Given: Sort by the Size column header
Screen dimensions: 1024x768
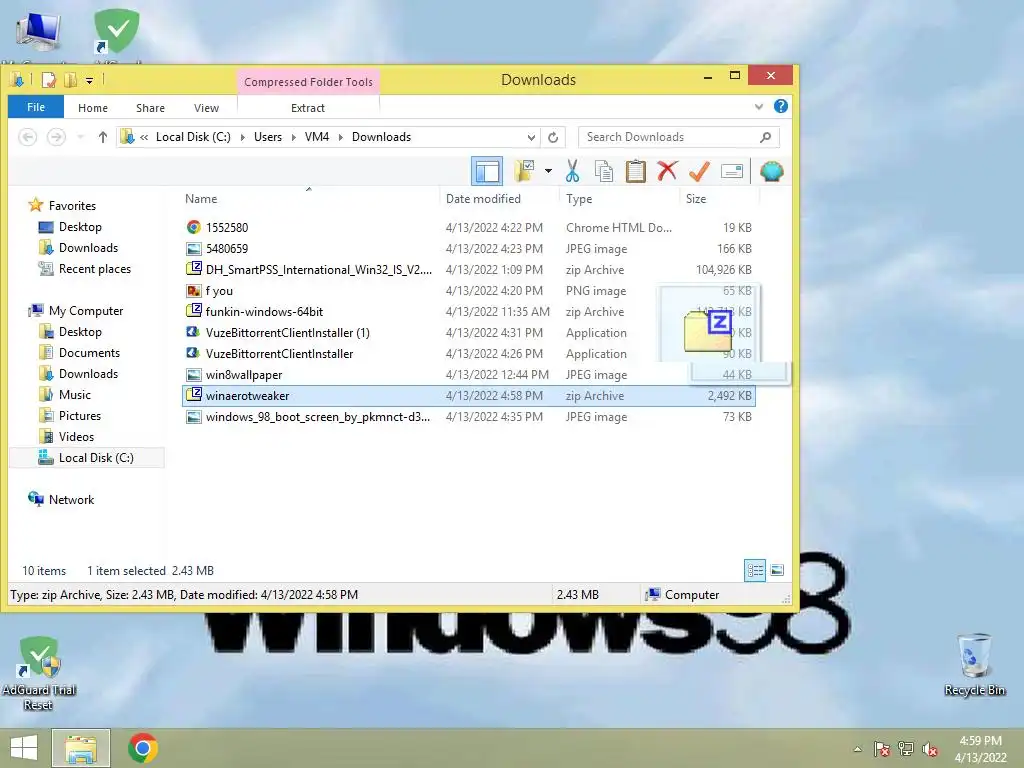Looking at the screenshot, I should pyautogui.click(x=696, y=199).
